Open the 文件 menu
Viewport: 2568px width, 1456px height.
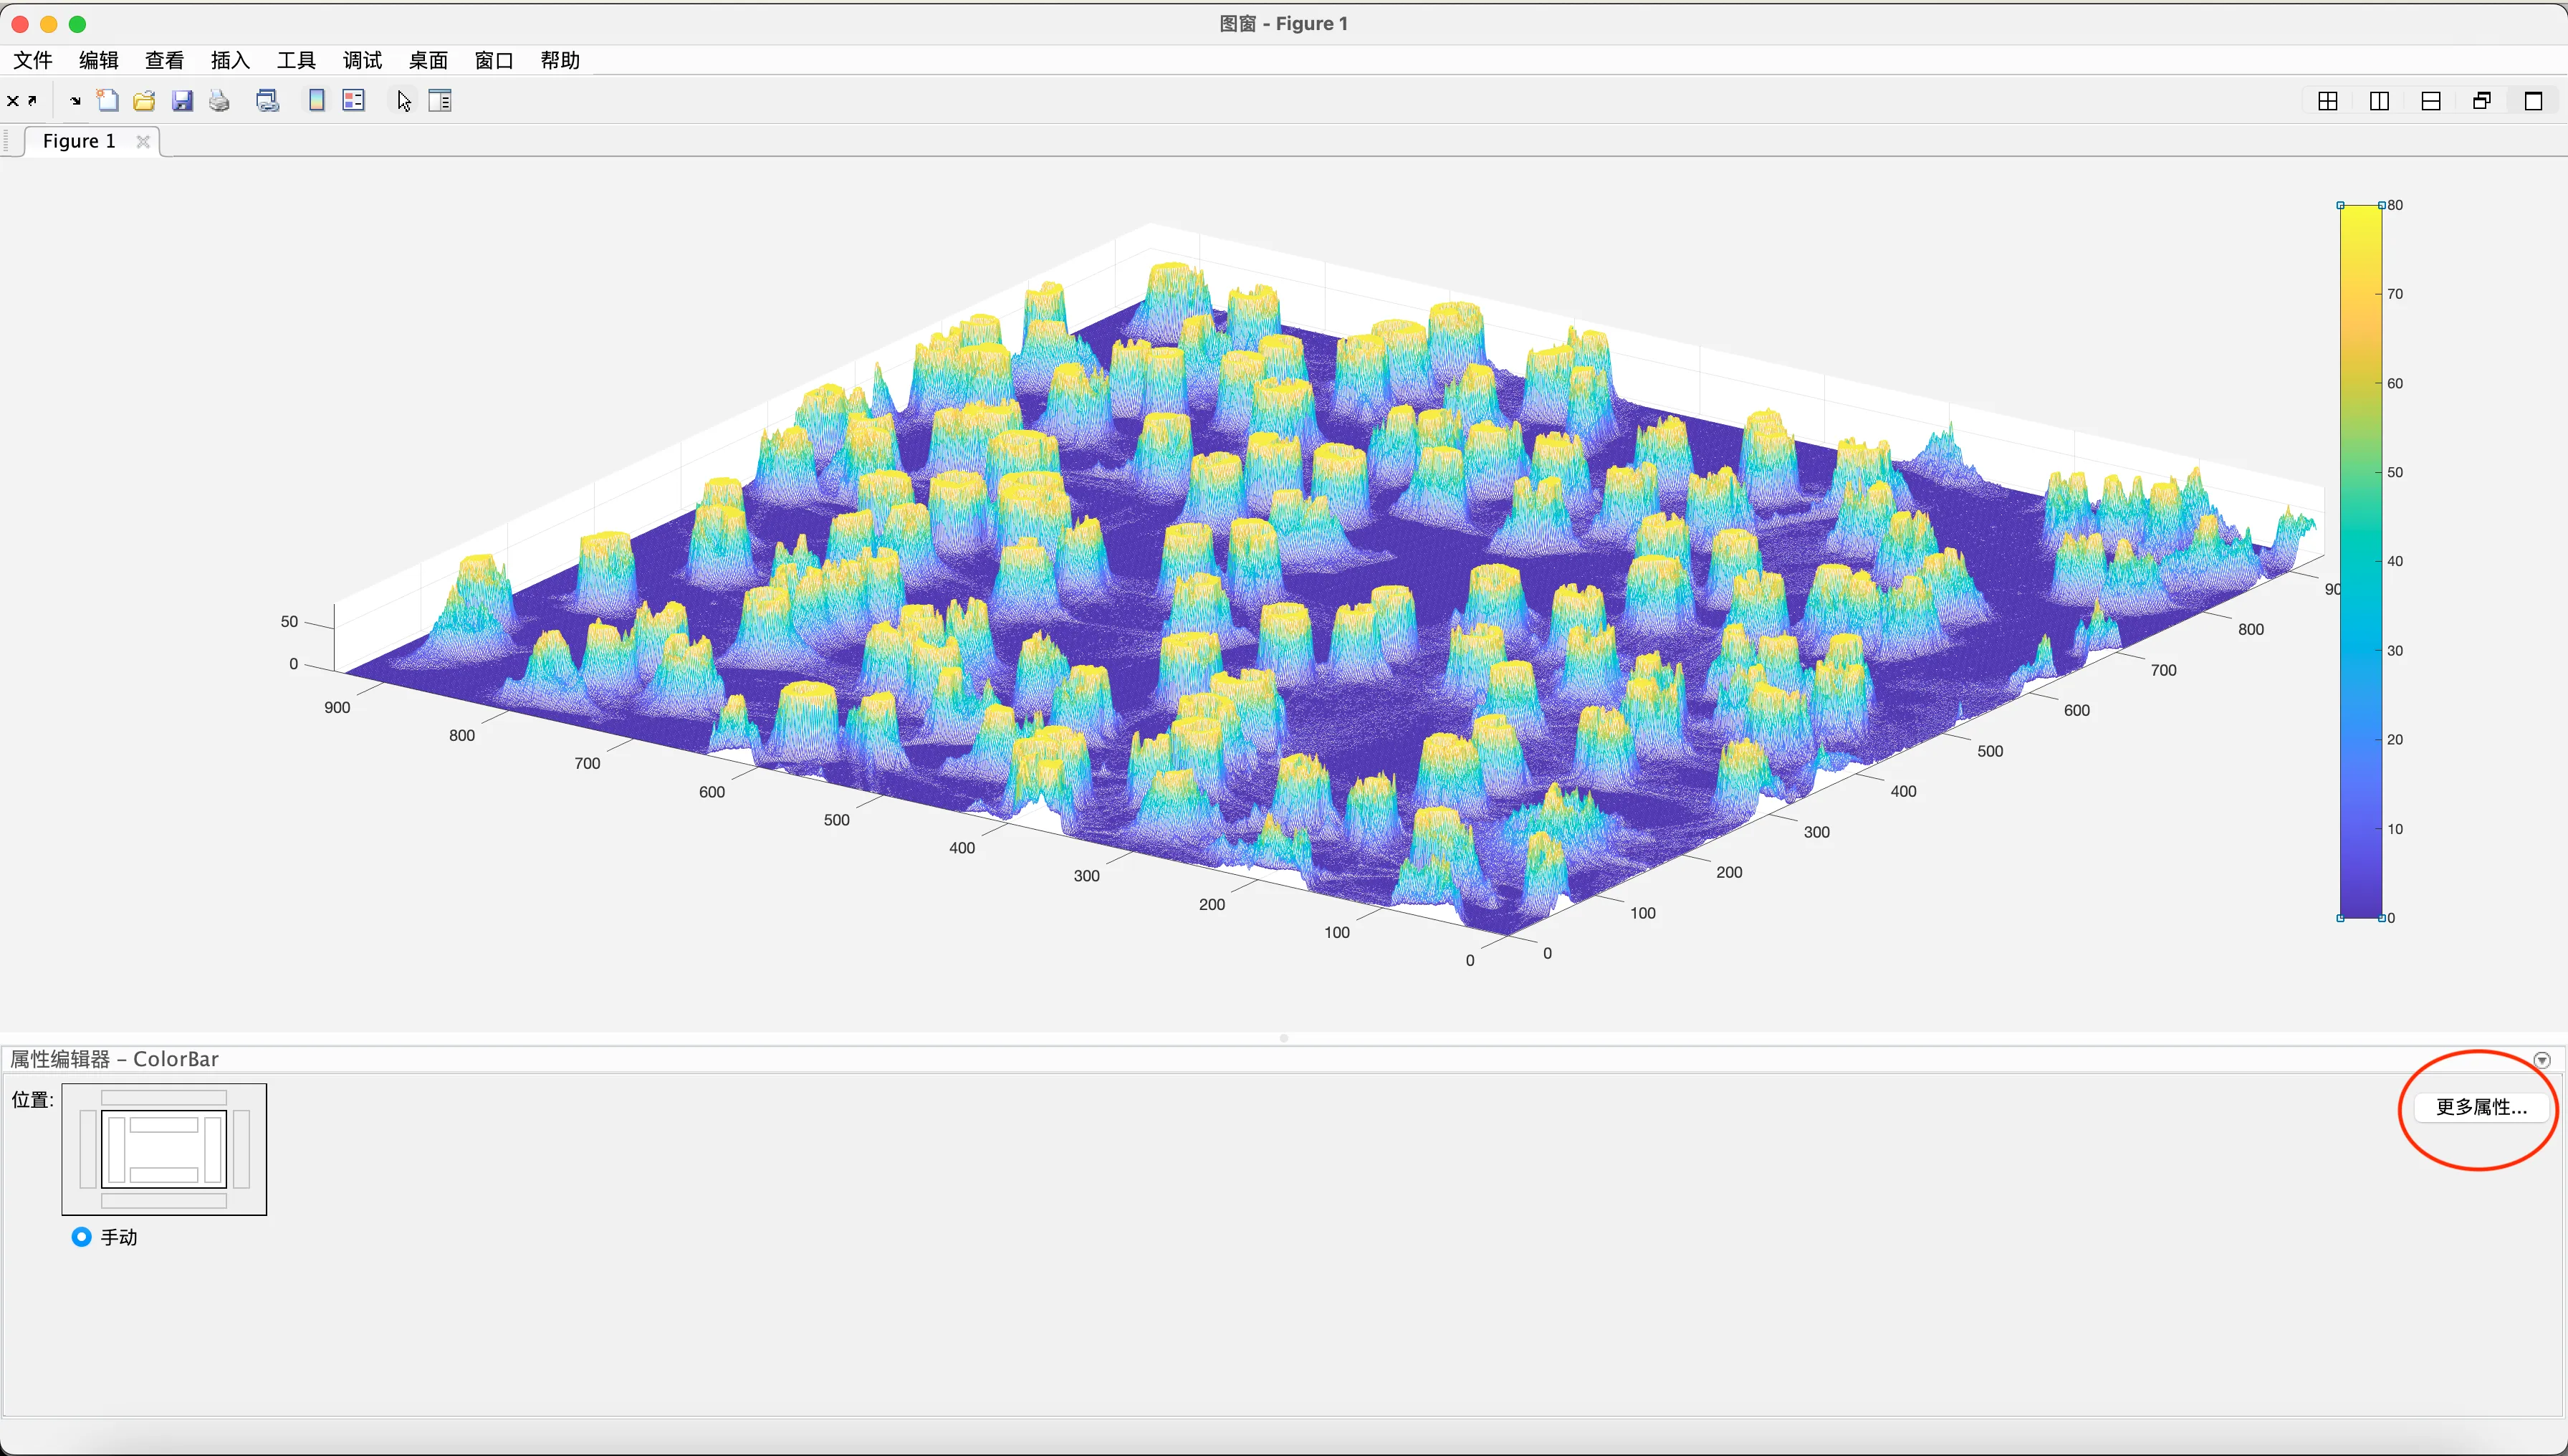[x=33, y=60]
